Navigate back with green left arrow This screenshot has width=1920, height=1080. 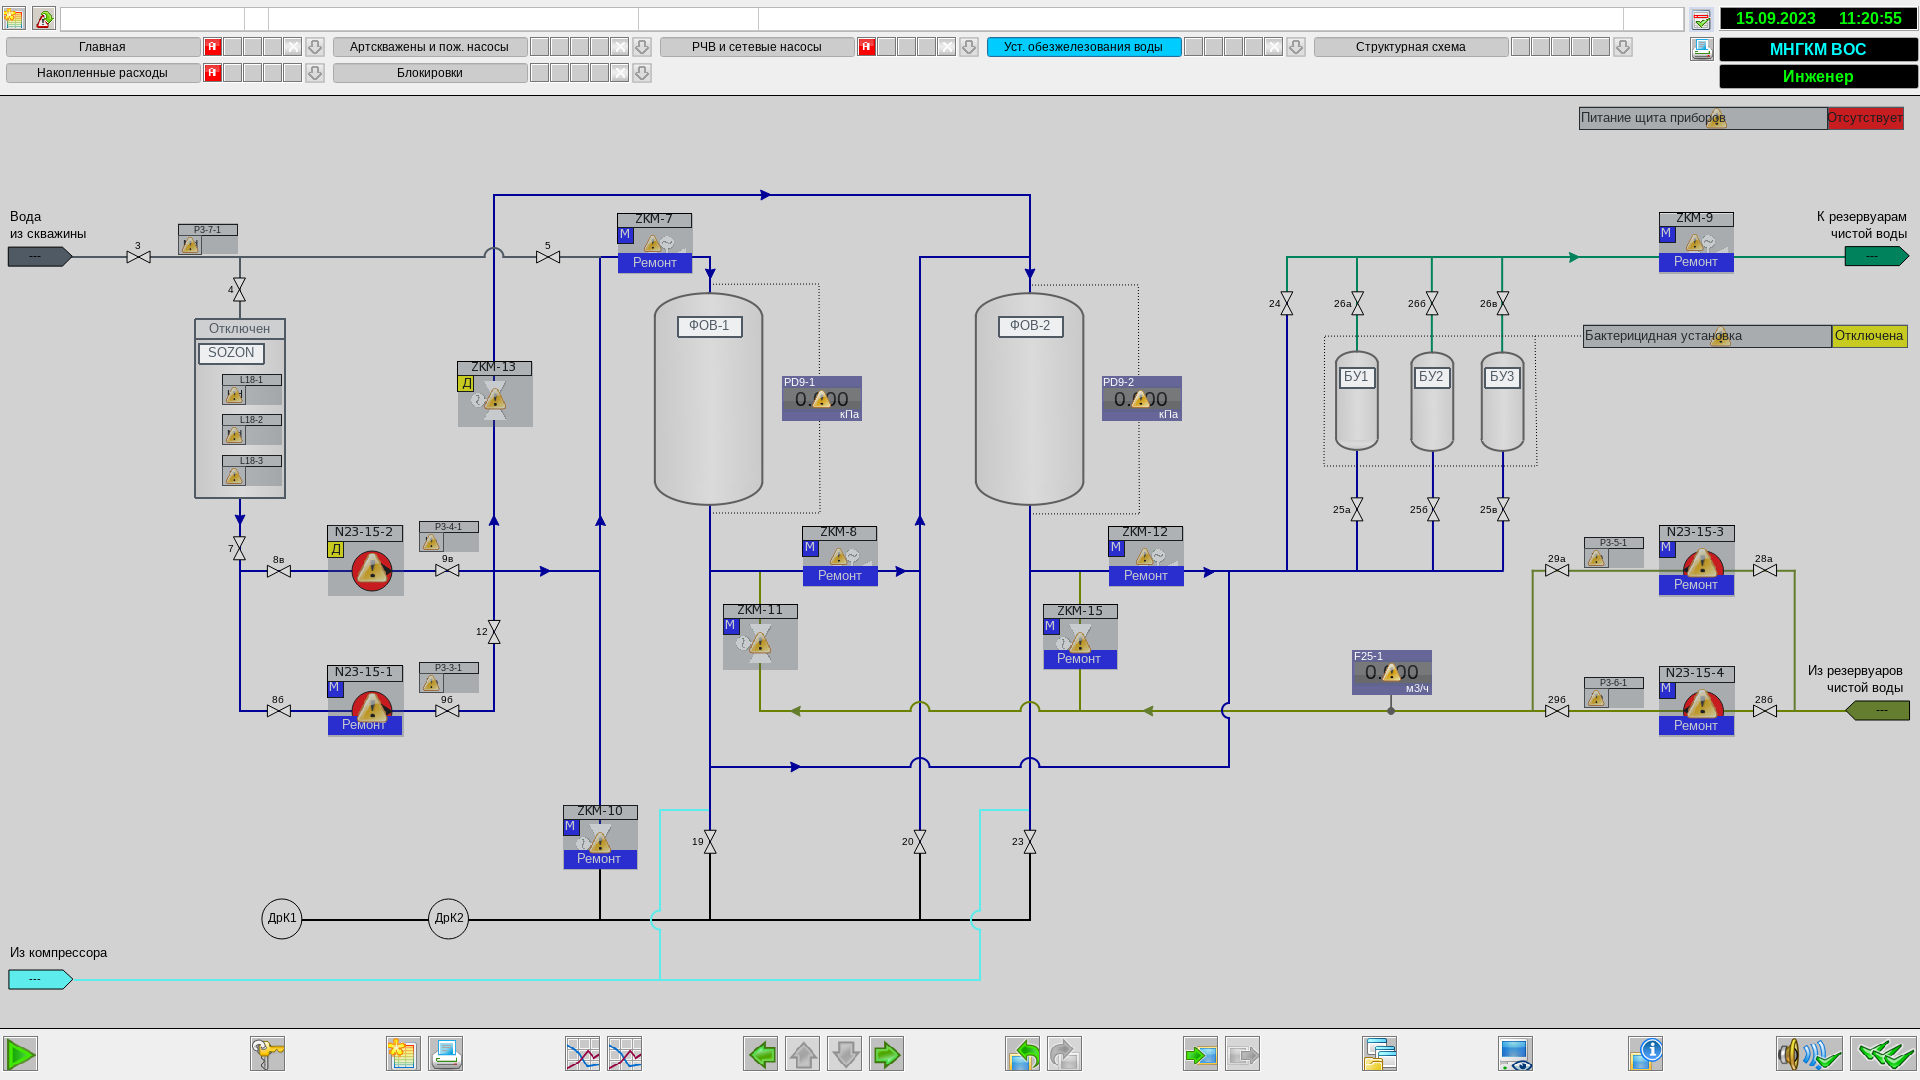(x=760, y=1054)
